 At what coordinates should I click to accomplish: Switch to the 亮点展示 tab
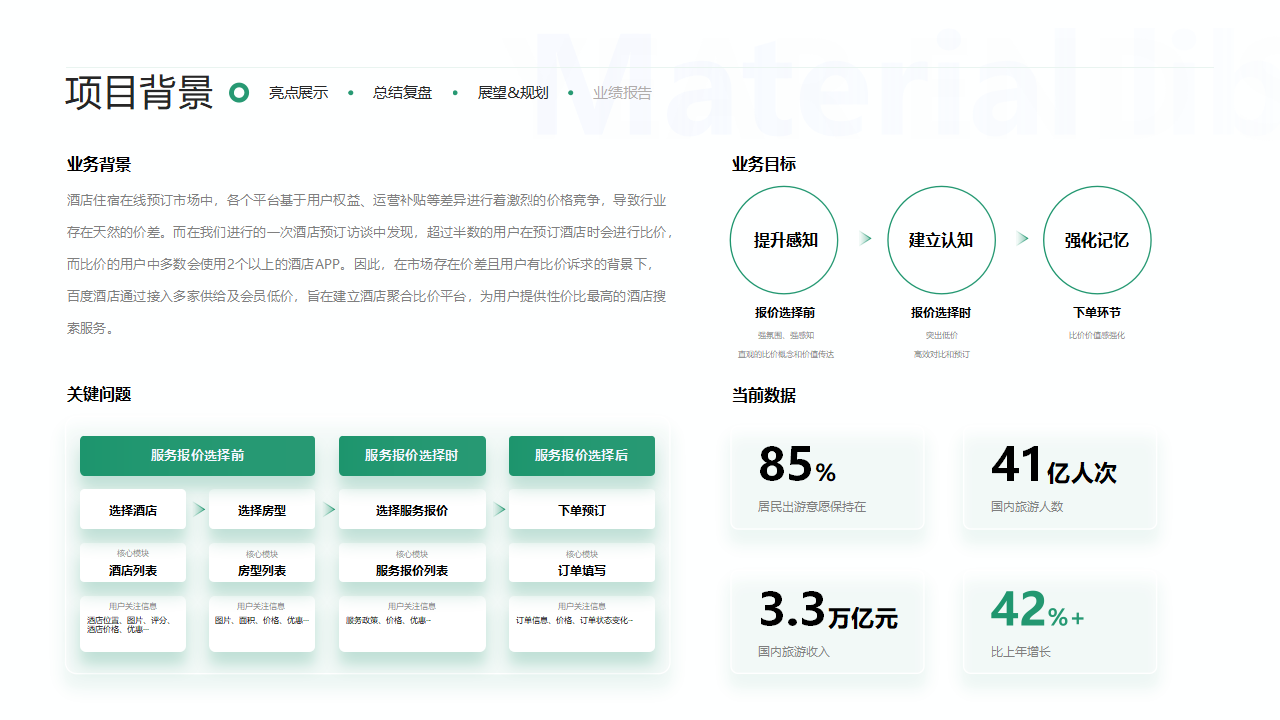298,93
